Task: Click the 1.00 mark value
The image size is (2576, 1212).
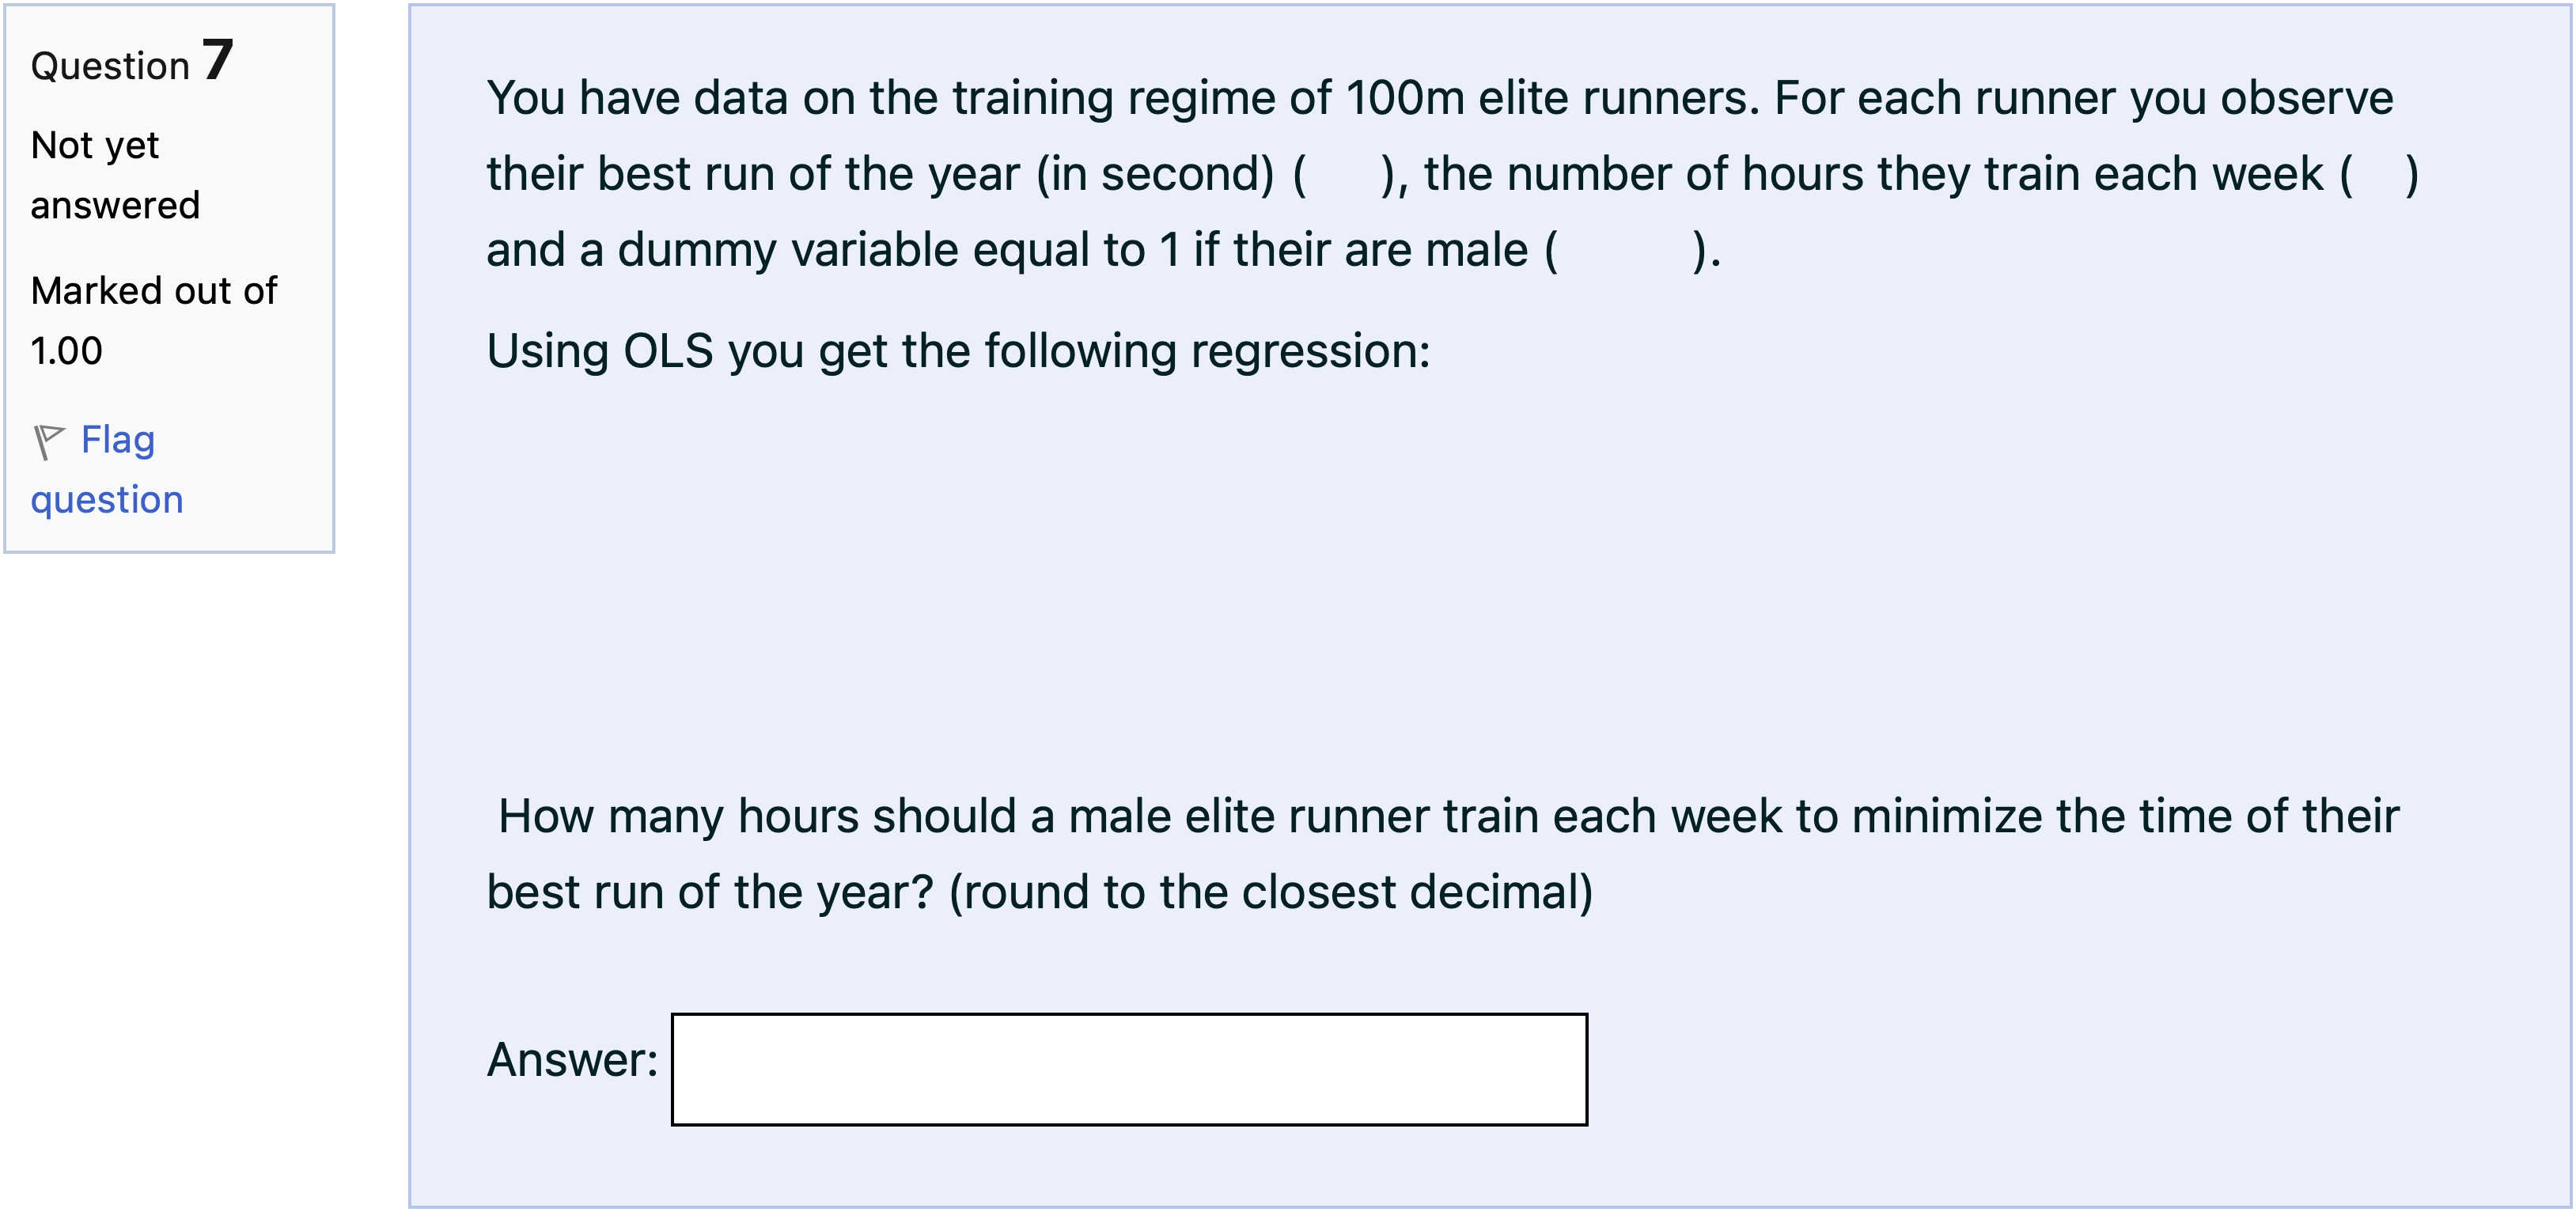Action: point(66,351)
